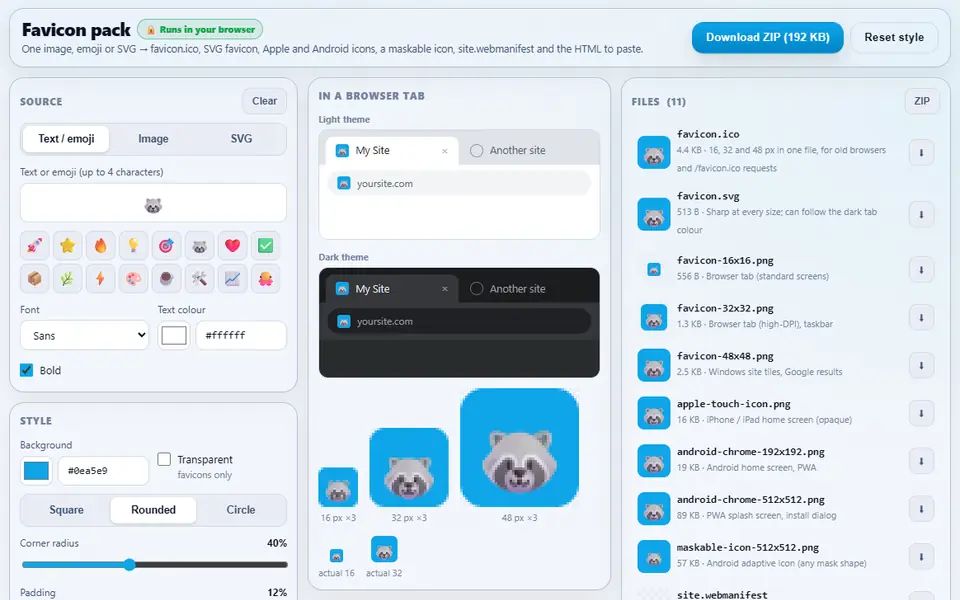Edit the #ffffff text colour hex field
This screenshot has width=960, height=600.
(241, 336)
